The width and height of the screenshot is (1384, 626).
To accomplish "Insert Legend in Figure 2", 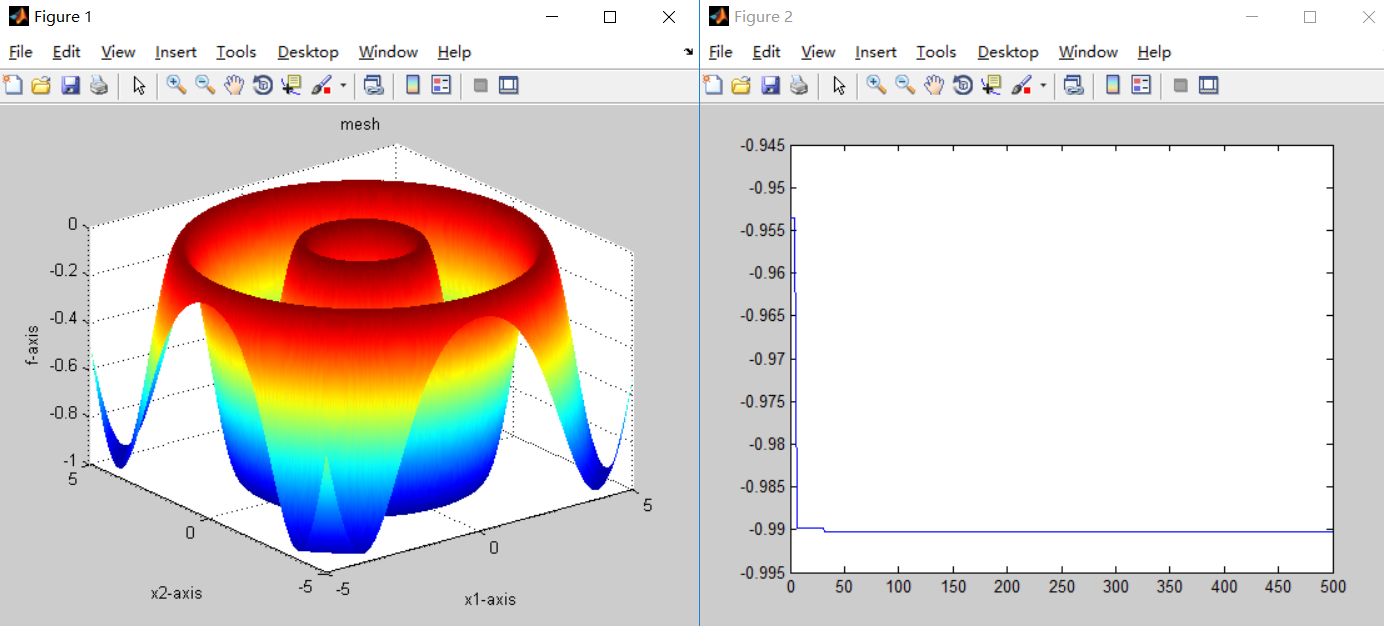I will (1141, 86).
